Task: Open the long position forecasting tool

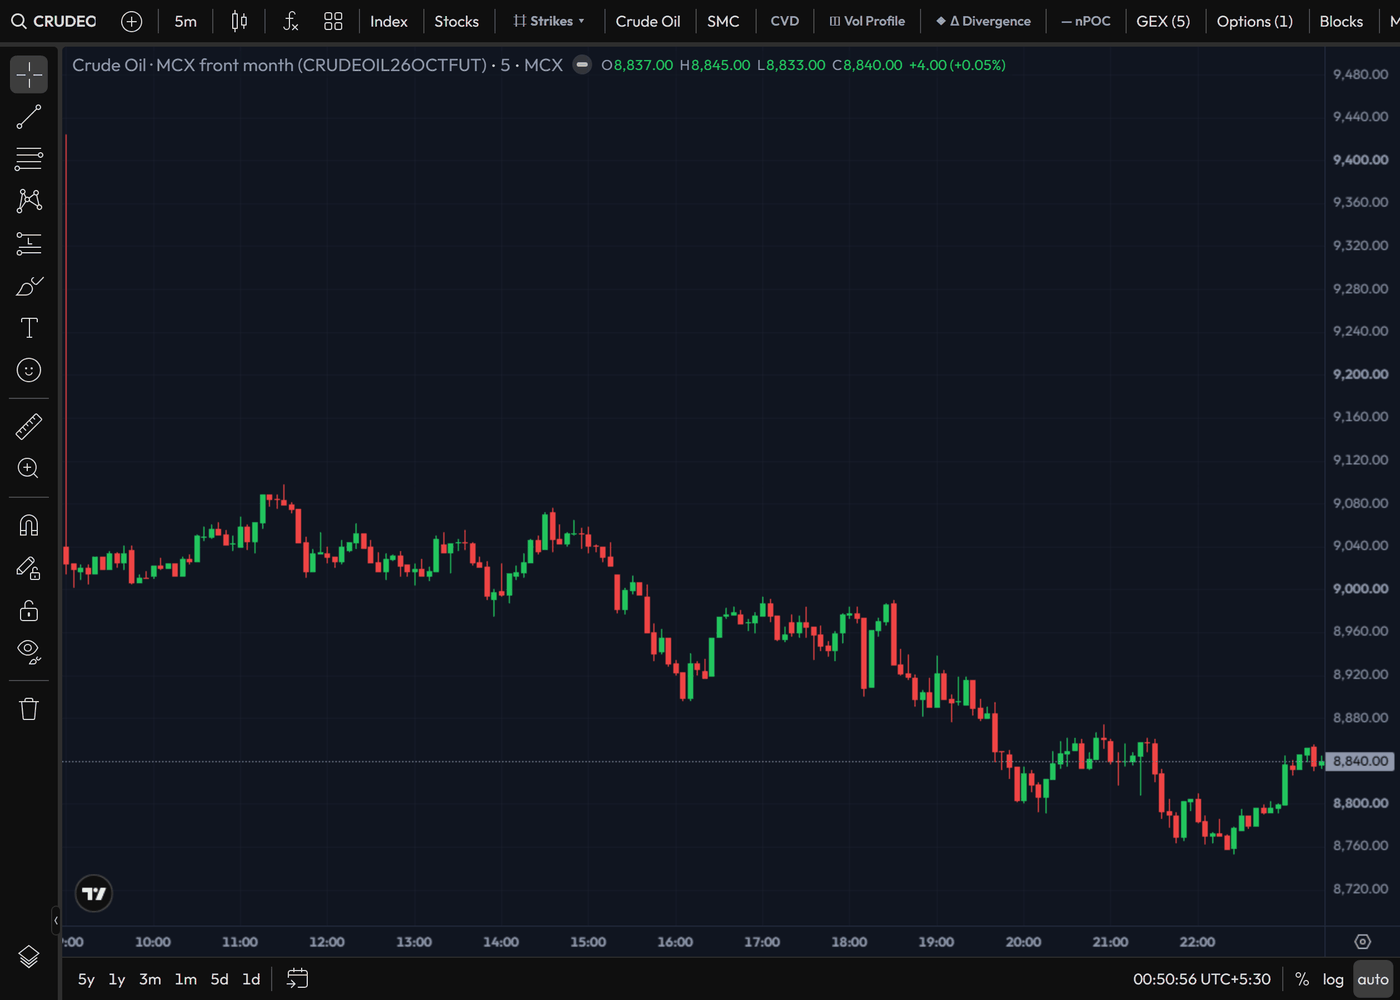Action: tap(29, 243)
